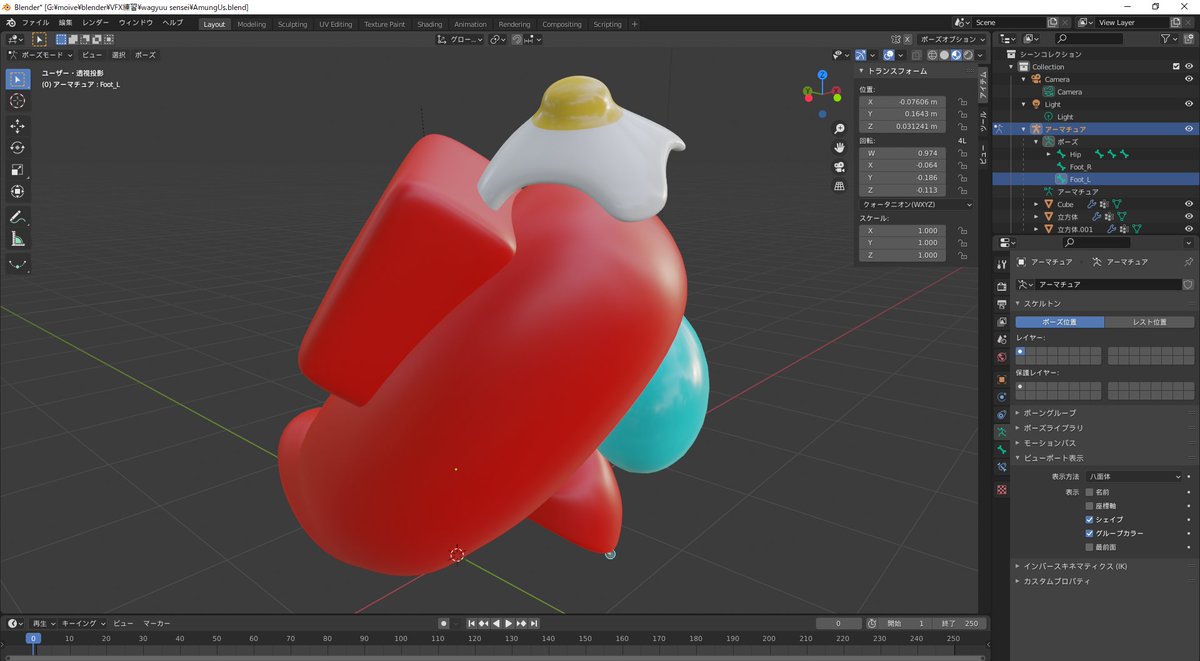1200x661 pixels.
Task: Select the Move tool
Action: pyautogui.click(x=18, y=126)
